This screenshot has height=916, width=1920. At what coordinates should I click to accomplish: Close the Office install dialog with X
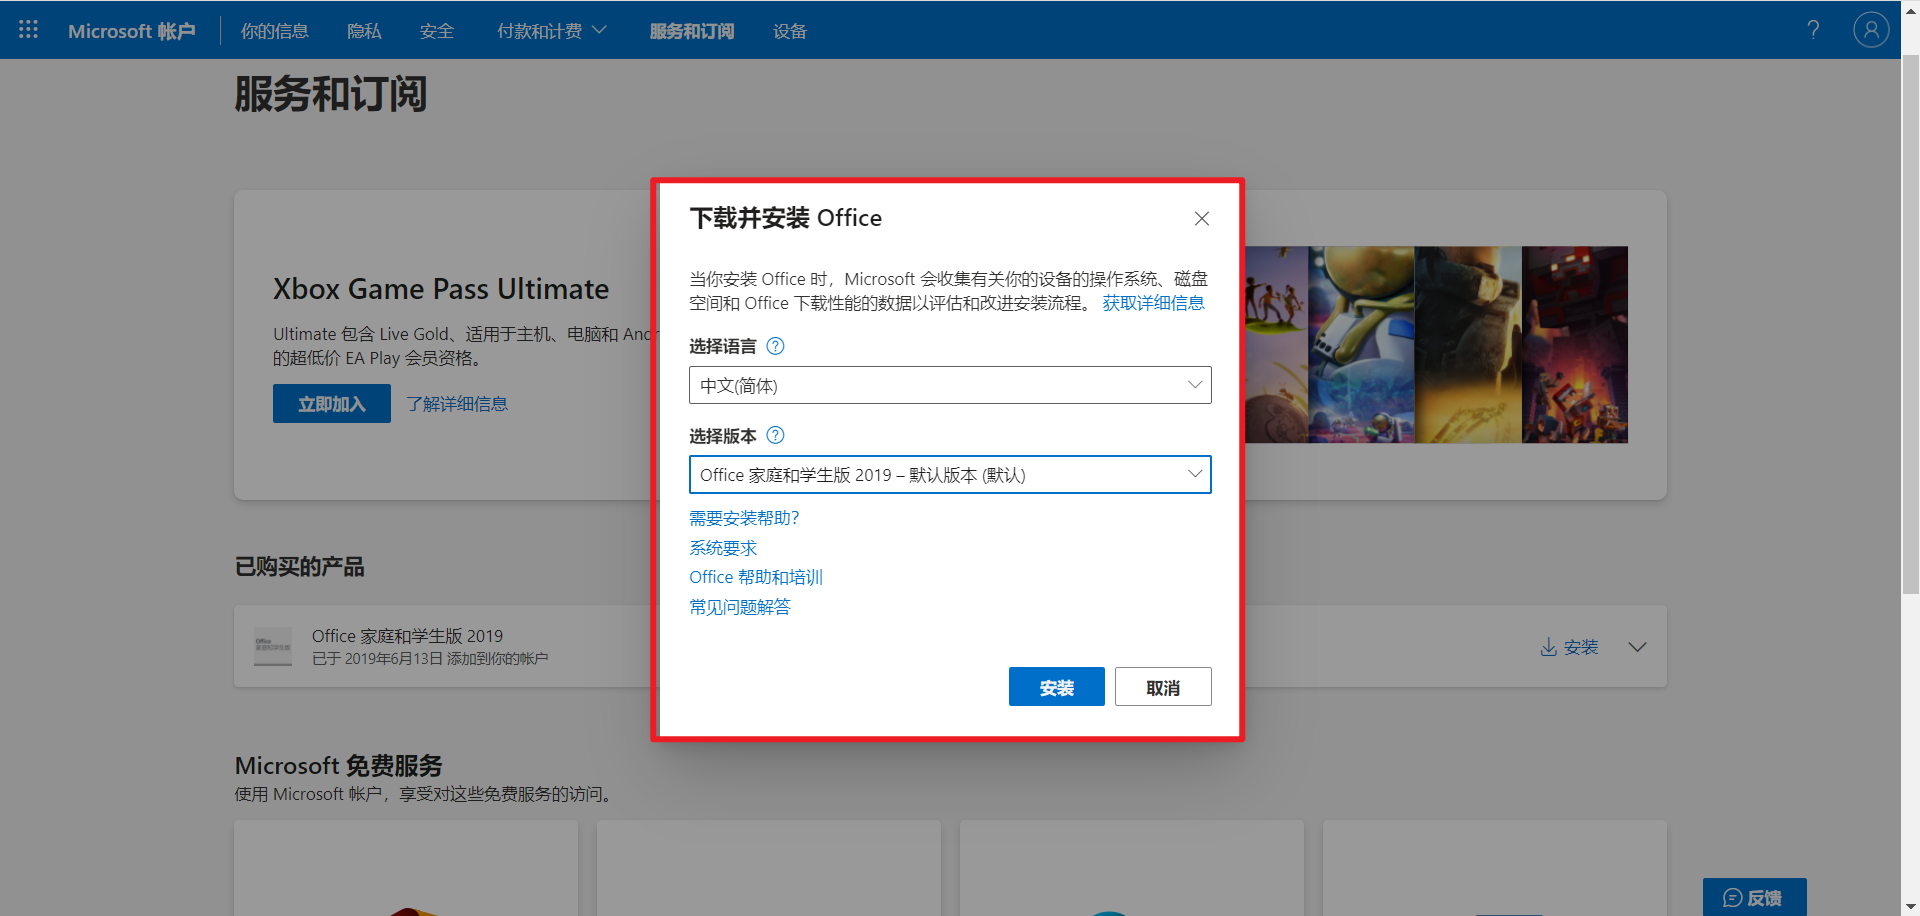coord(1202,218)
